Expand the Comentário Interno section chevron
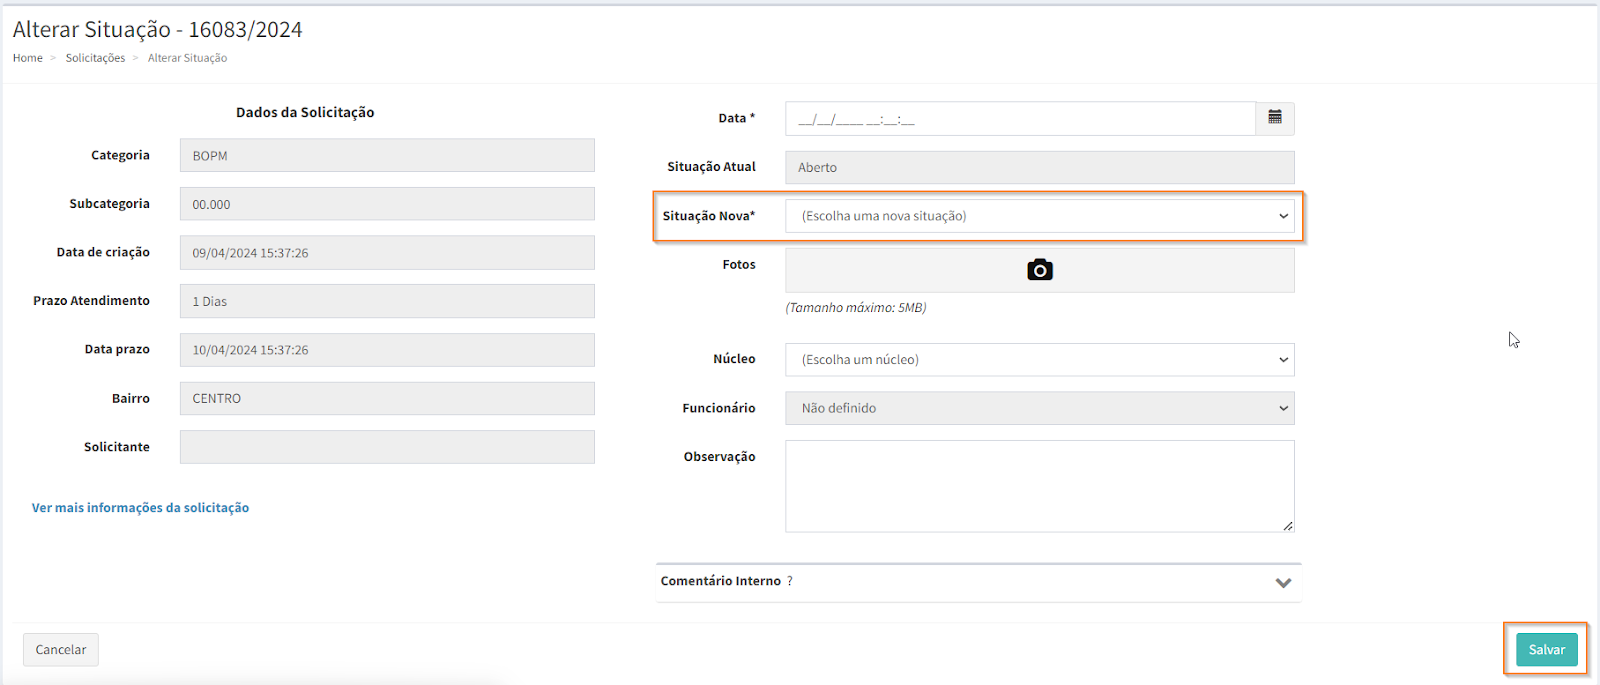The image size is (1600, 685). [x=1283, y=583]
